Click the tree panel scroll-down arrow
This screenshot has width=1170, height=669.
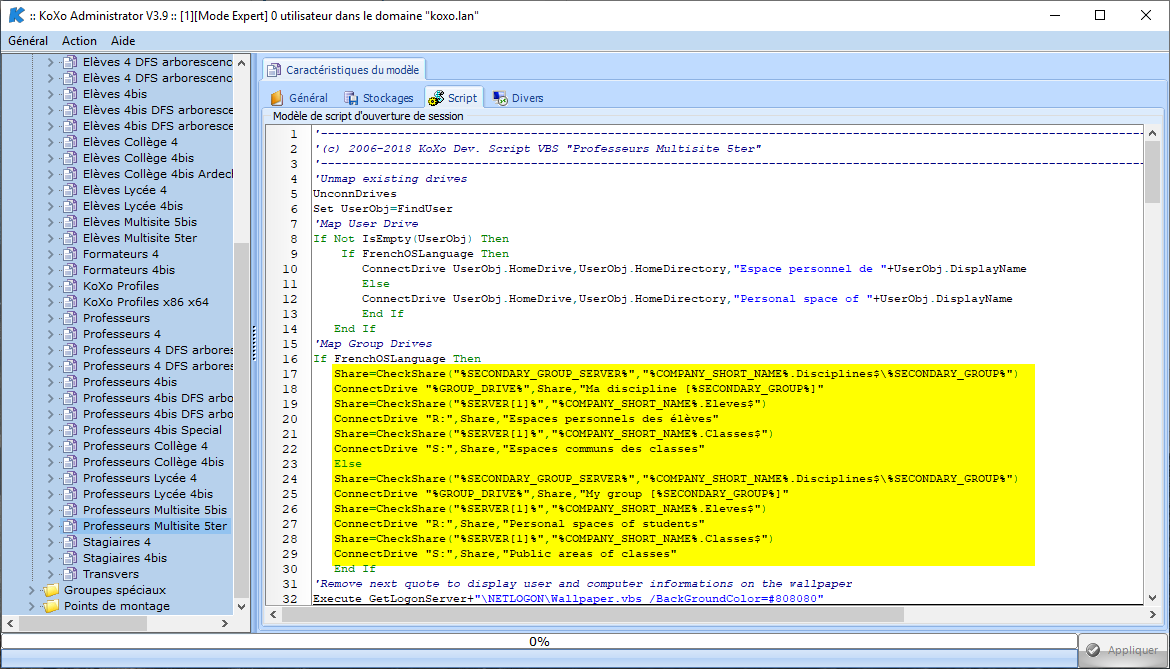point(242,606)
